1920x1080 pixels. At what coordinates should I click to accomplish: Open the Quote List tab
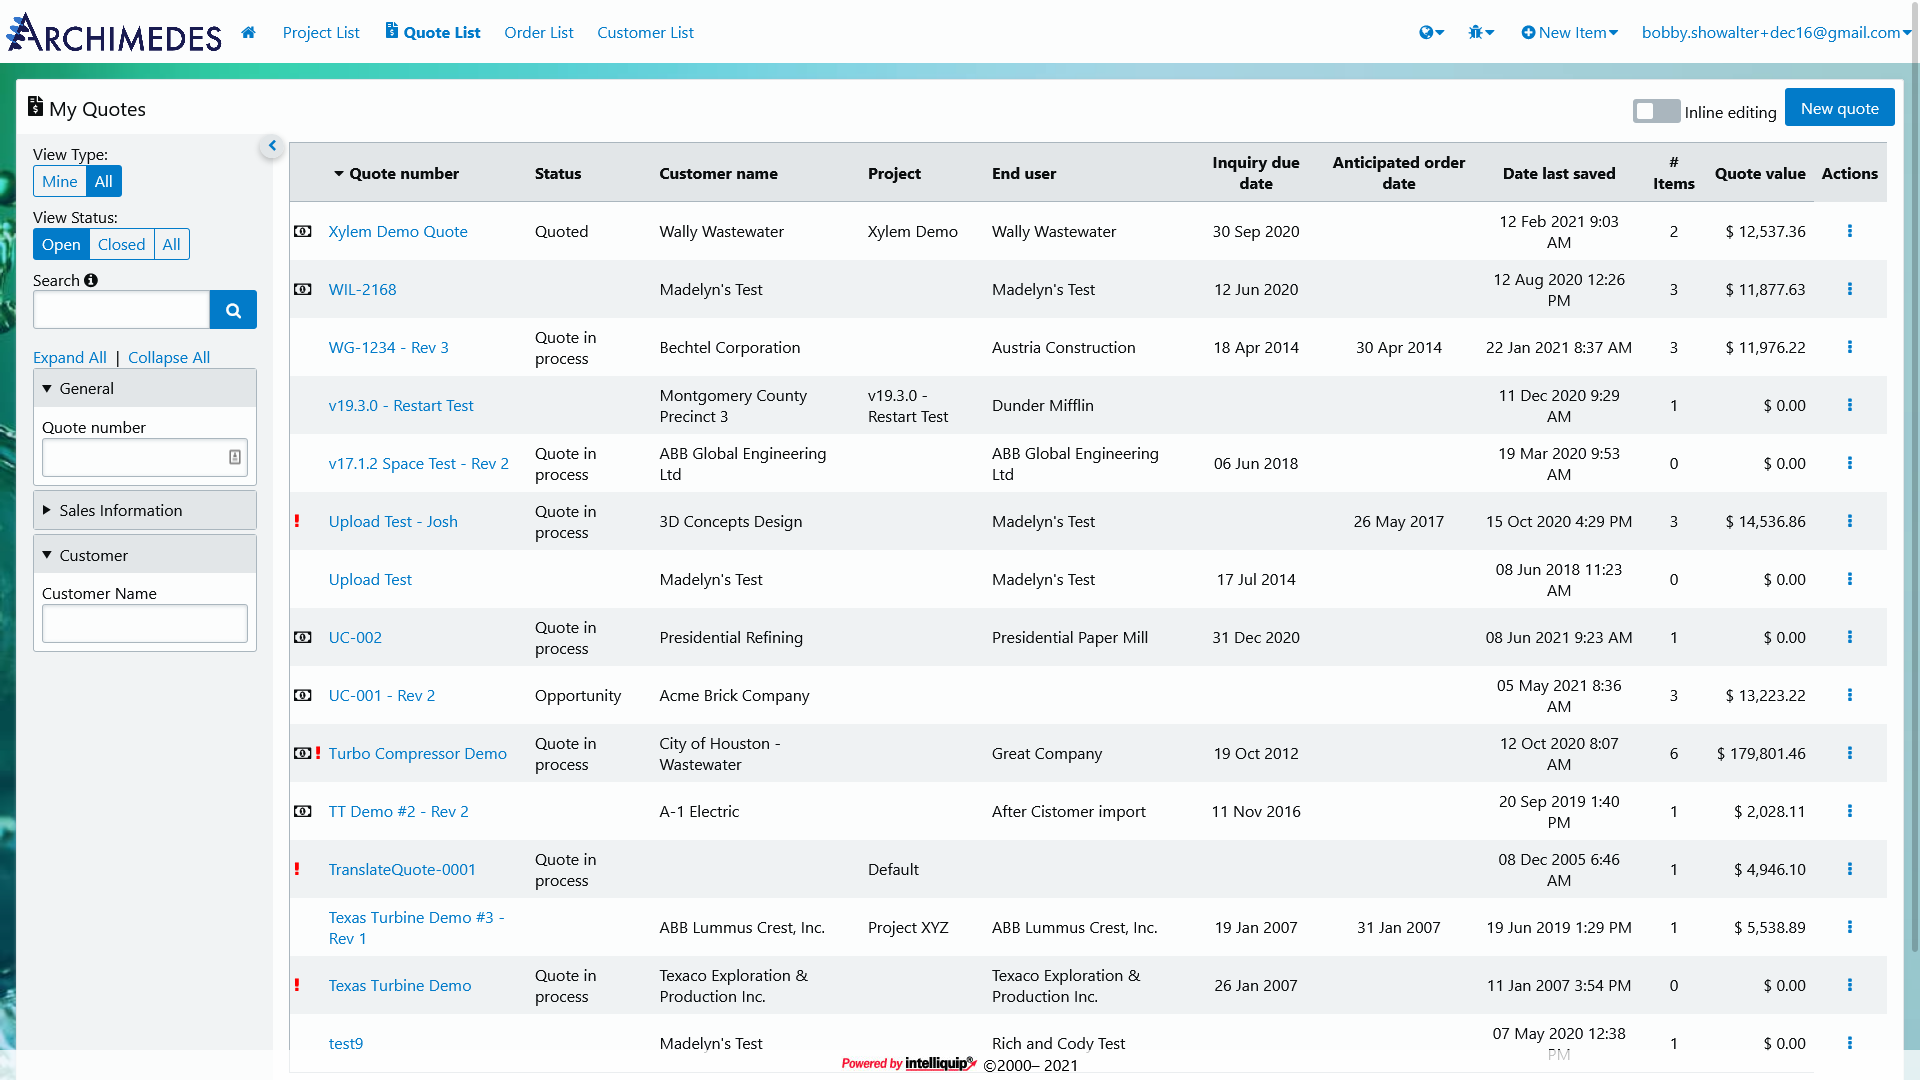(x=433, y=32)
